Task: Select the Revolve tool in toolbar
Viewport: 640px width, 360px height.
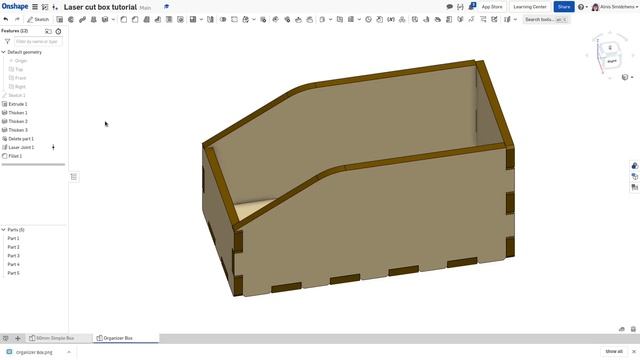Action: click(71, 19)
